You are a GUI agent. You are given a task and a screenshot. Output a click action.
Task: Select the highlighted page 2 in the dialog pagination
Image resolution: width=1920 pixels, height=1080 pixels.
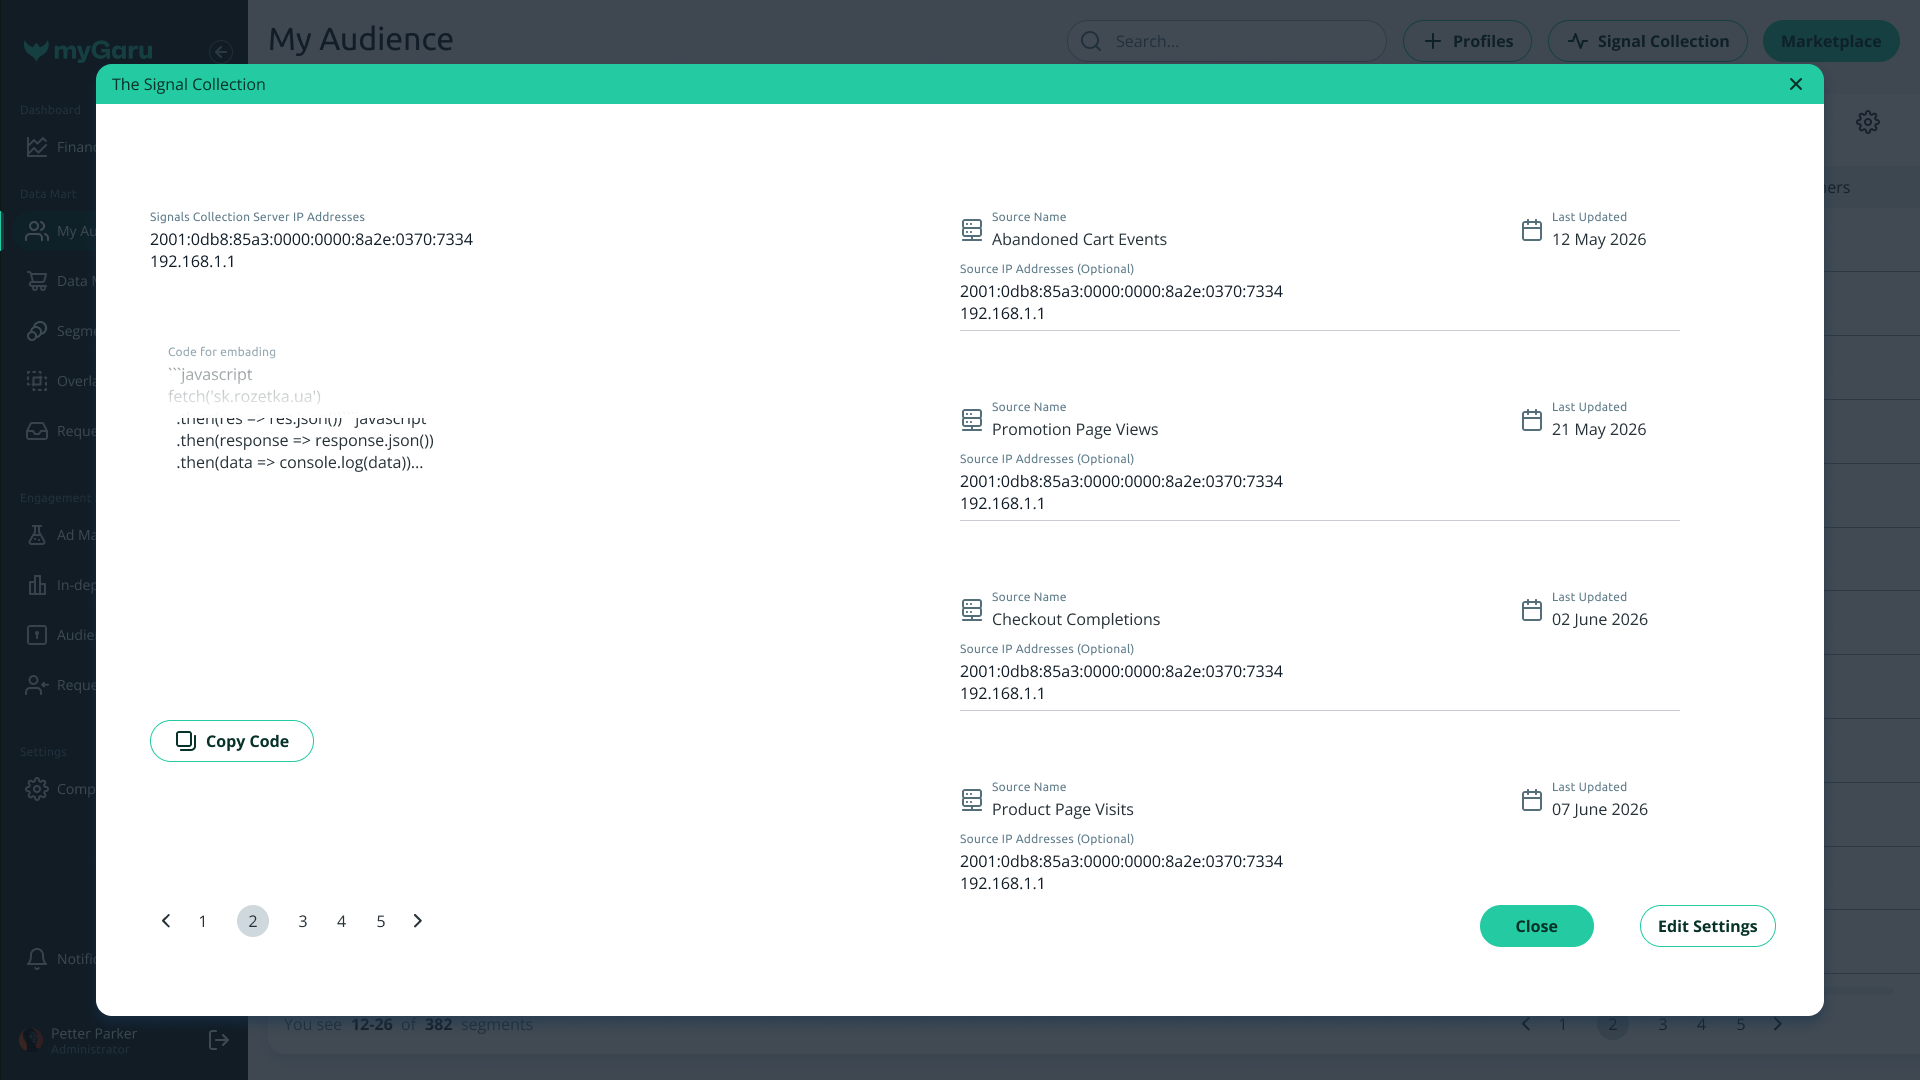click(x=253, y=921)
